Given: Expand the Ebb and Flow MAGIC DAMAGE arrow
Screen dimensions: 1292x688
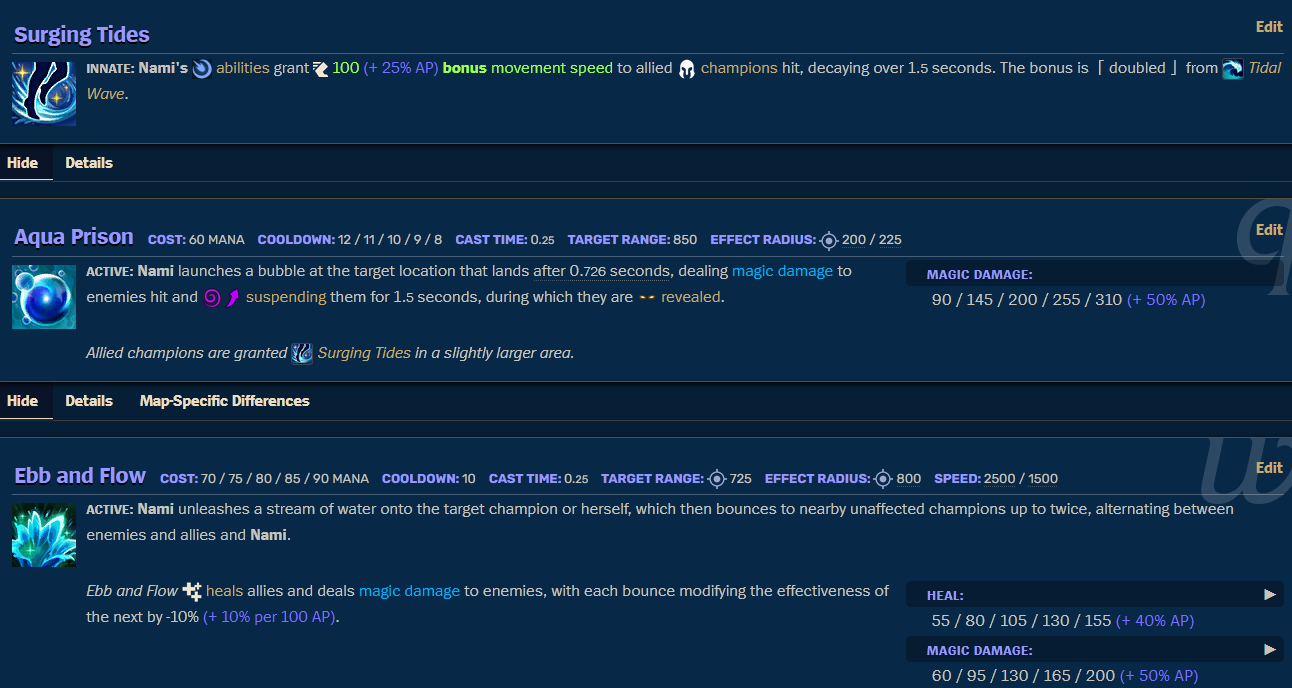Looking at the screenshot, I should click(x=1270, y=650).
